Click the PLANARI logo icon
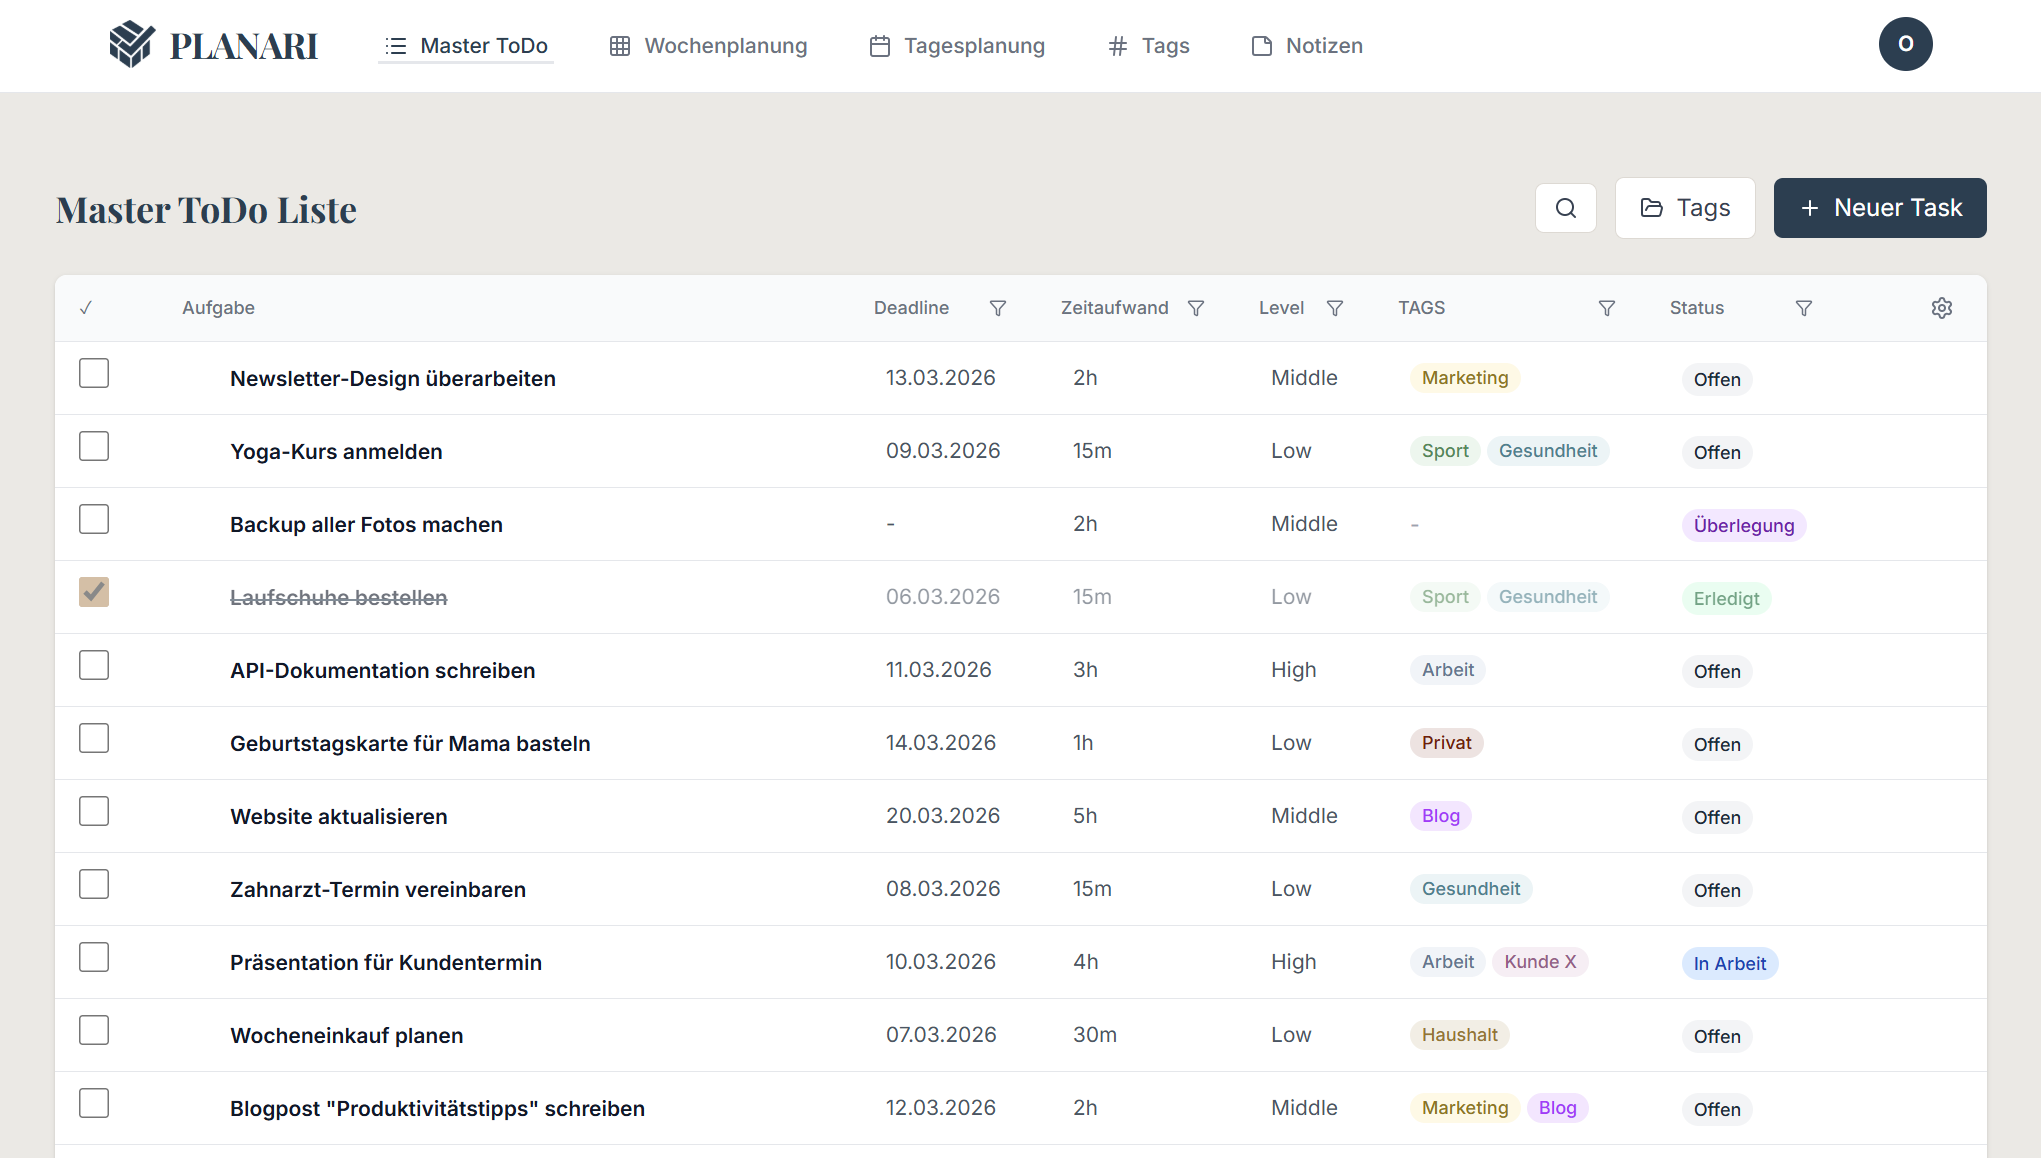This screenshot has width=2041, height=1158. [132, 45]
